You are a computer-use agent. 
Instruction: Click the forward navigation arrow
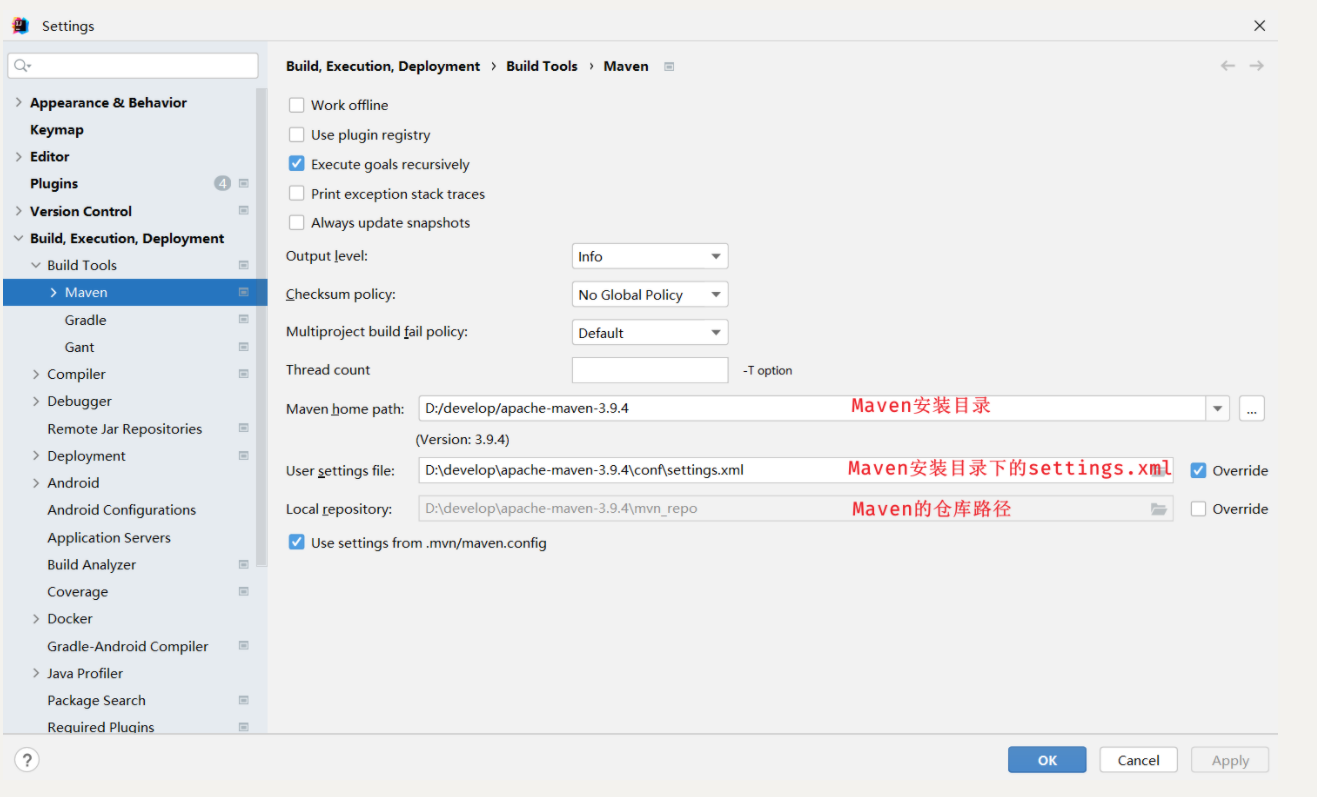coord(1257,66)
